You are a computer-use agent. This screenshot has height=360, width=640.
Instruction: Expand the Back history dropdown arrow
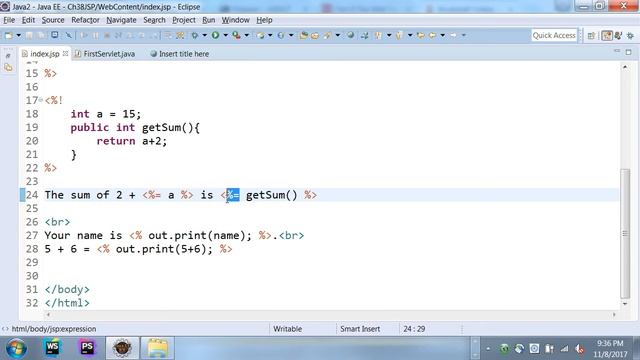click(442, 36)
